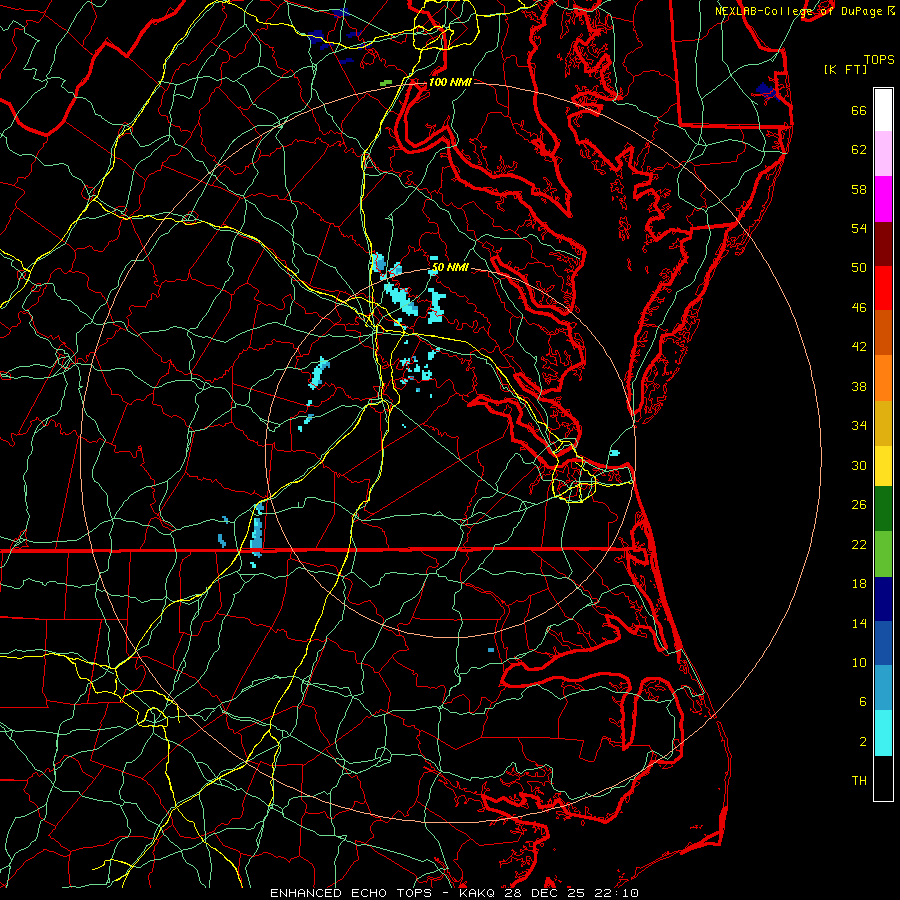The height and width of the screenshot is (900, 900).
Task: Click the bright red legend swatch
Action: tap(883, 288)
